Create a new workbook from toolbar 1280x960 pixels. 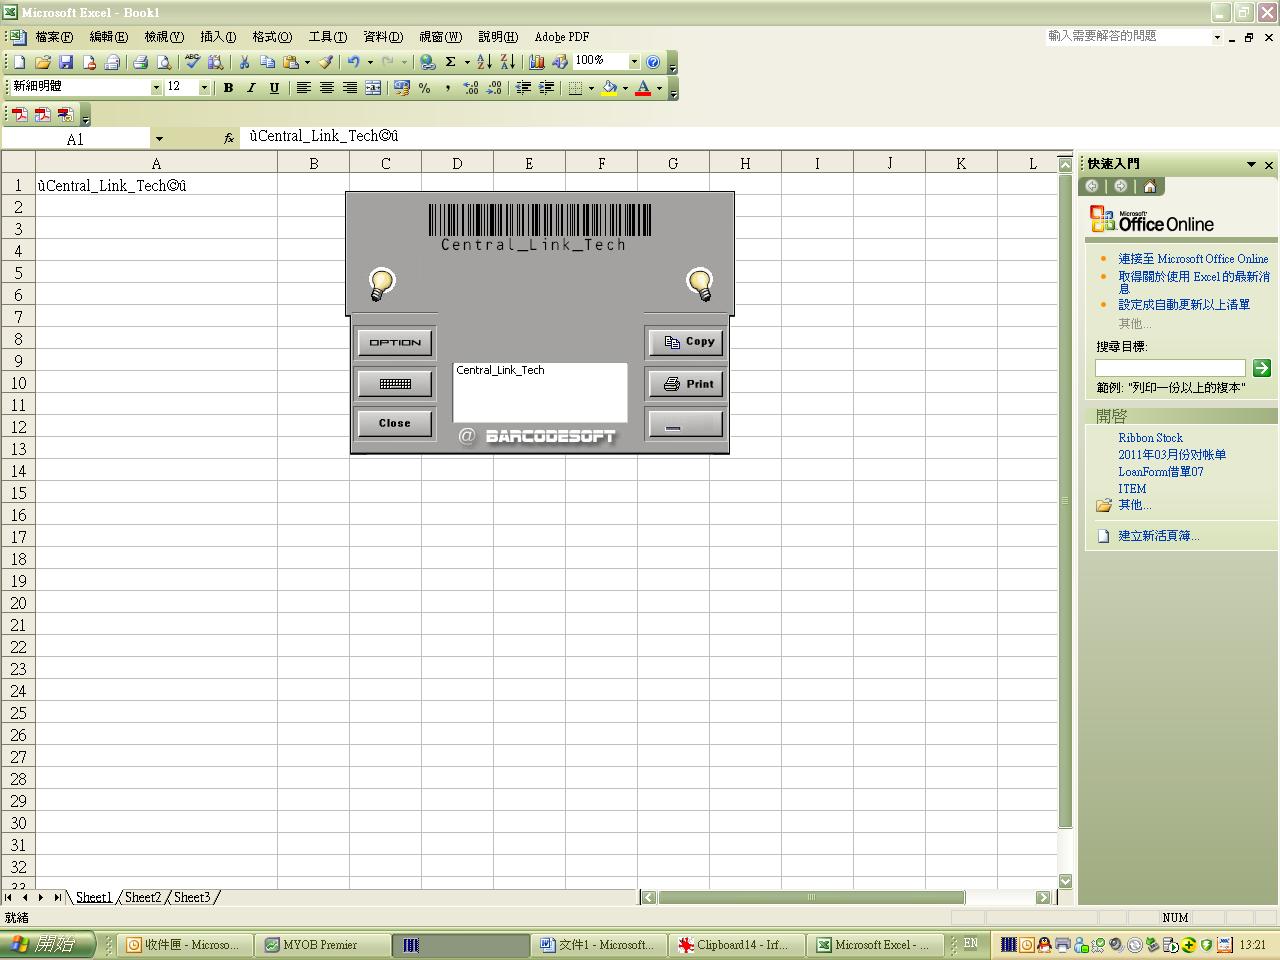tap(19, 62)
